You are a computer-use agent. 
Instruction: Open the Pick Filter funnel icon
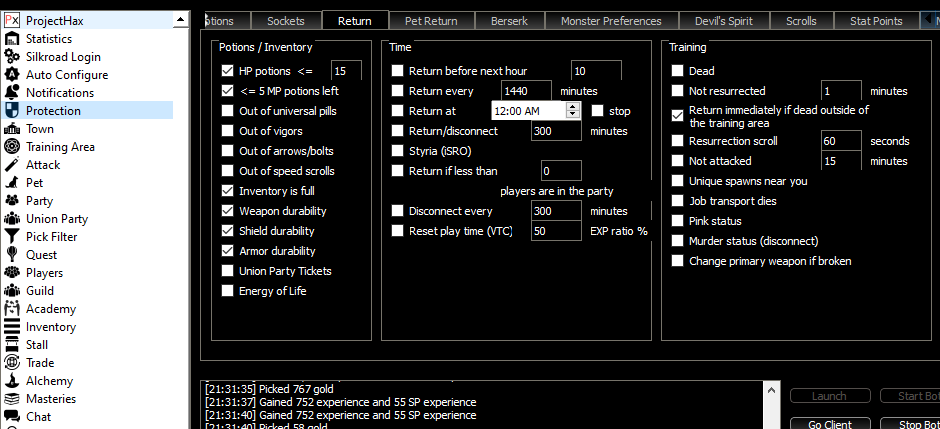(12, 237)
